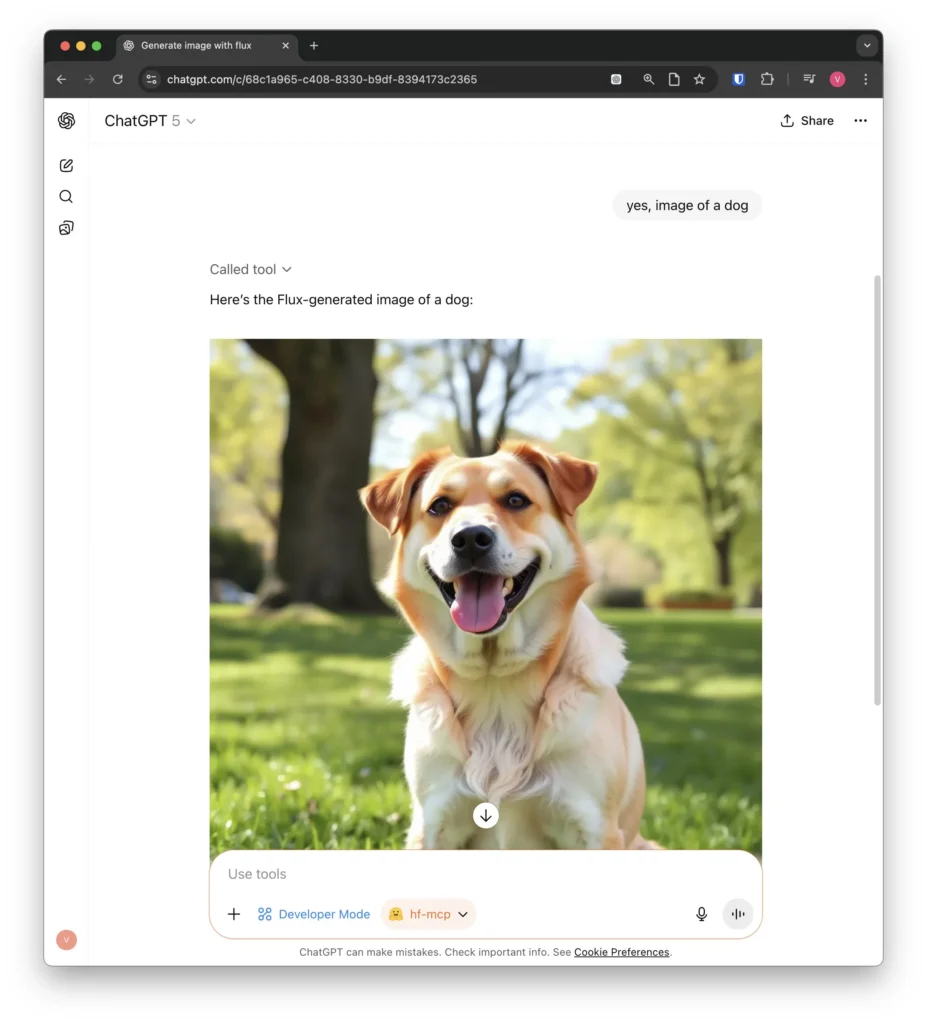Launch voice mode with the waveform button
Image resolution: width=927 pixels, height=1024 pixels.
[738, 914]
